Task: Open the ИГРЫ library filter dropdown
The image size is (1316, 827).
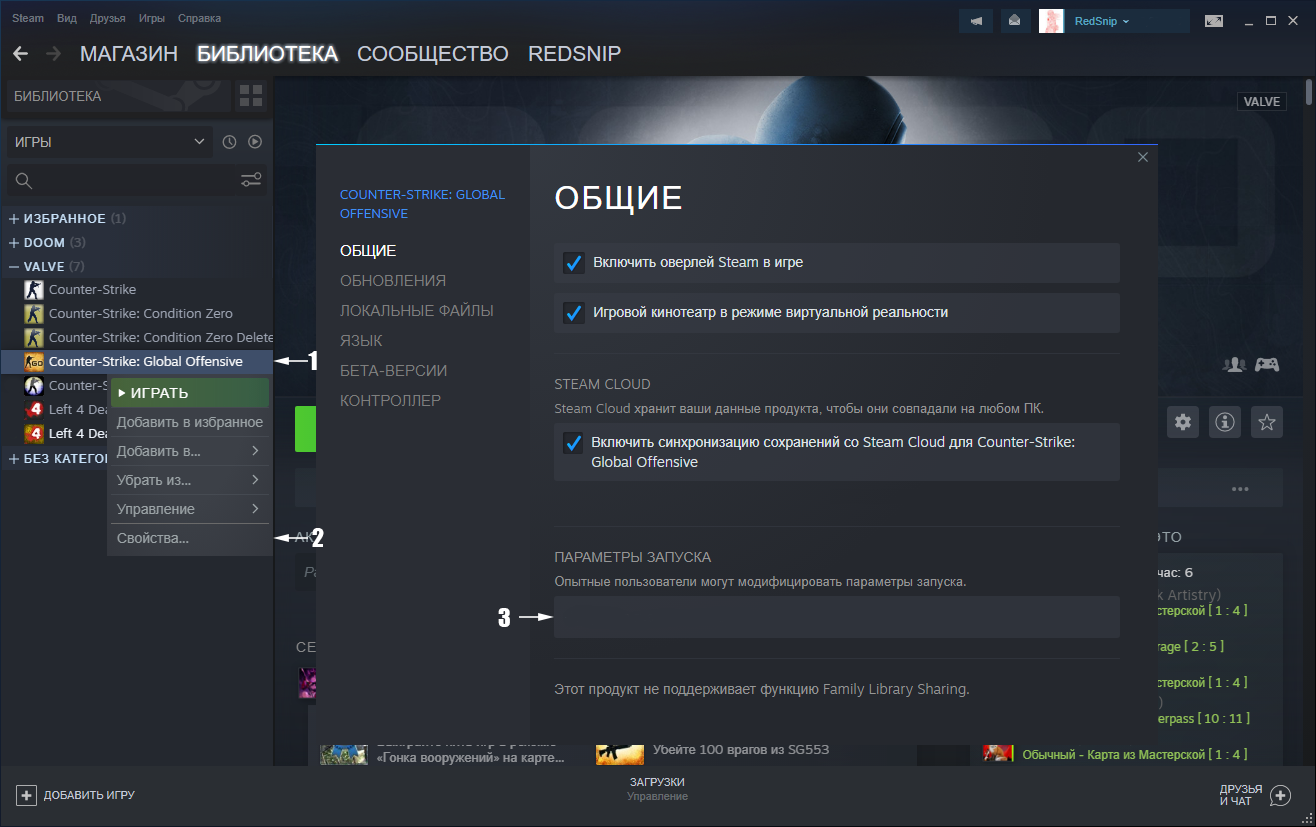Action: tap(109, 142)
